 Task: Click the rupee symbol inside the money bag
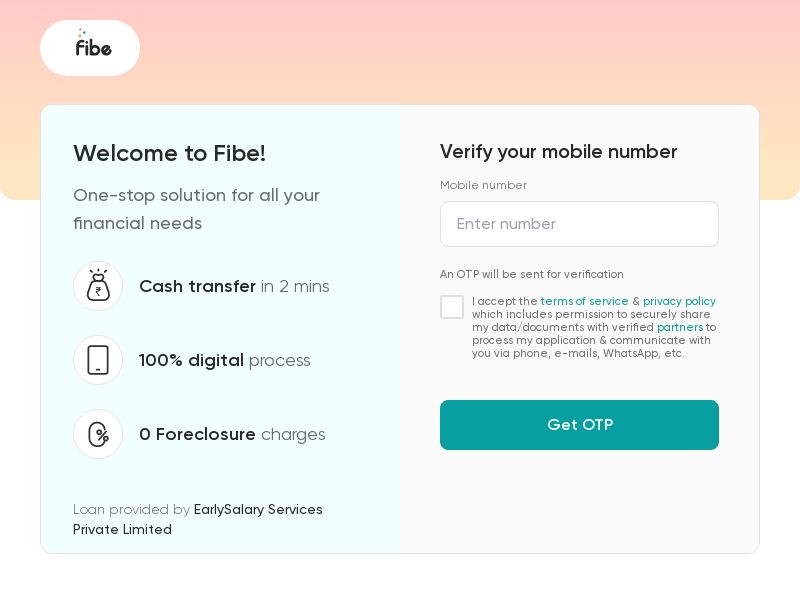click(98, 290)
